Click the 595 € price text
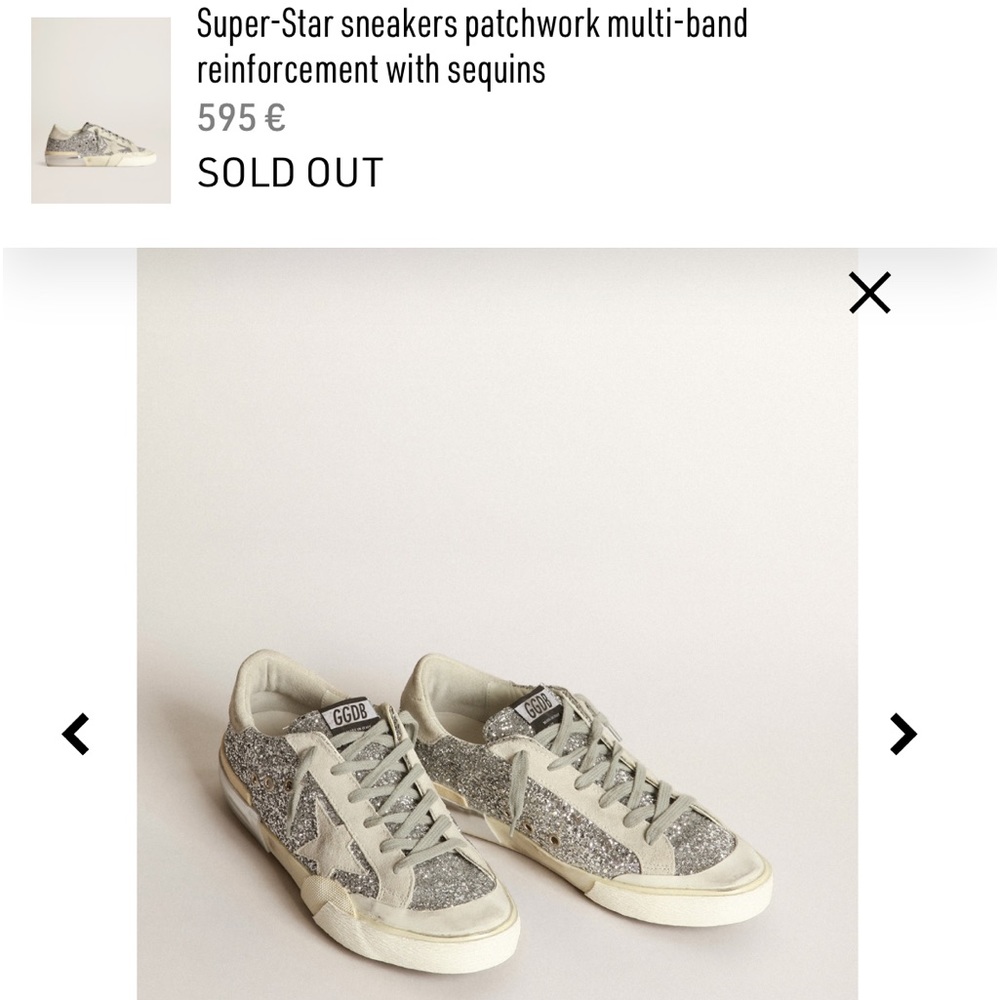This screenshot has height=1000, width=1000. coord(240,118)
